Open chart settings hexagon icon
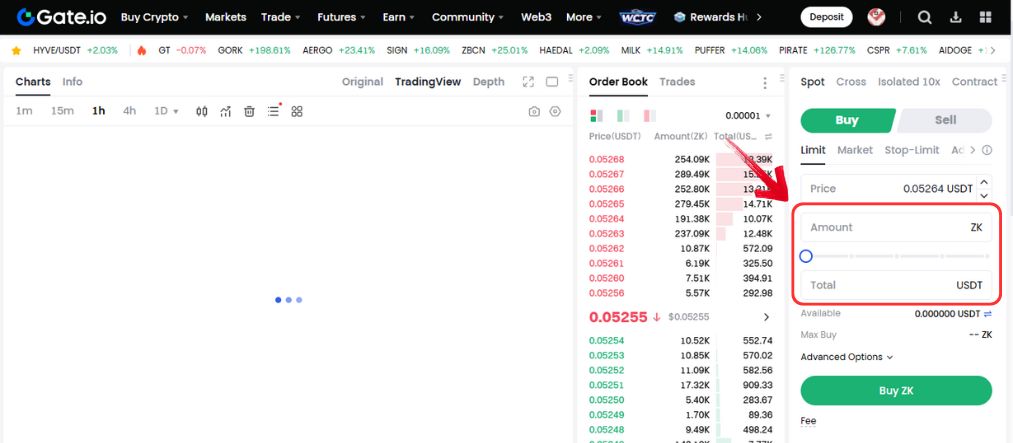The image size is (1013, 443). [555, 112]
